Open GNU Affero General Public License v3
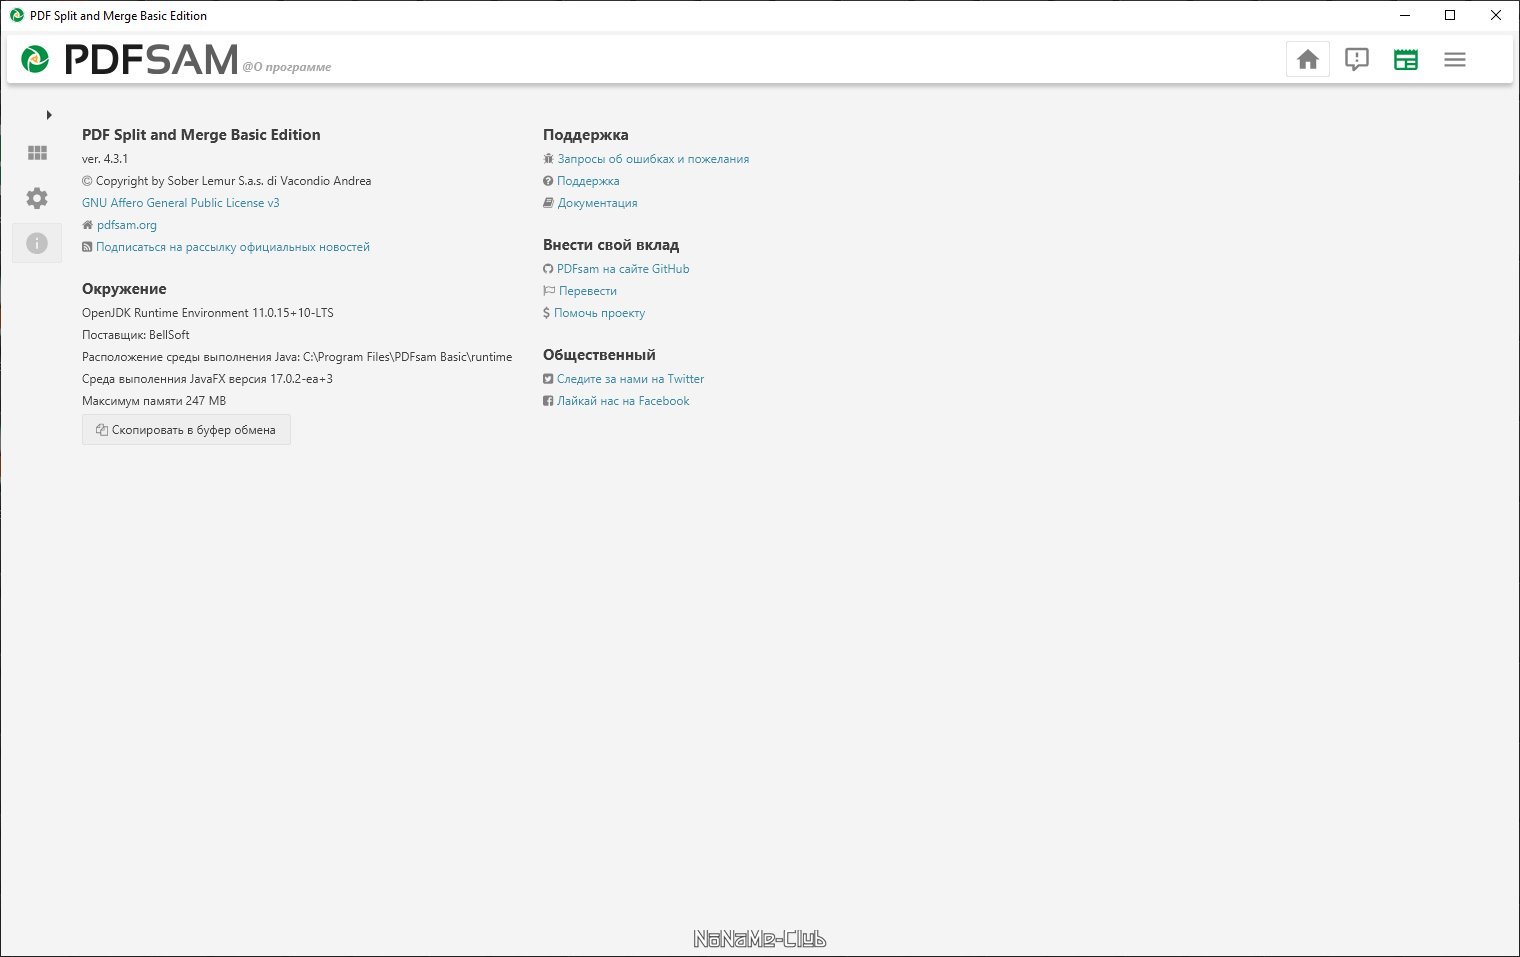The width and height of the screenshot is (1520, 957). 181,203
